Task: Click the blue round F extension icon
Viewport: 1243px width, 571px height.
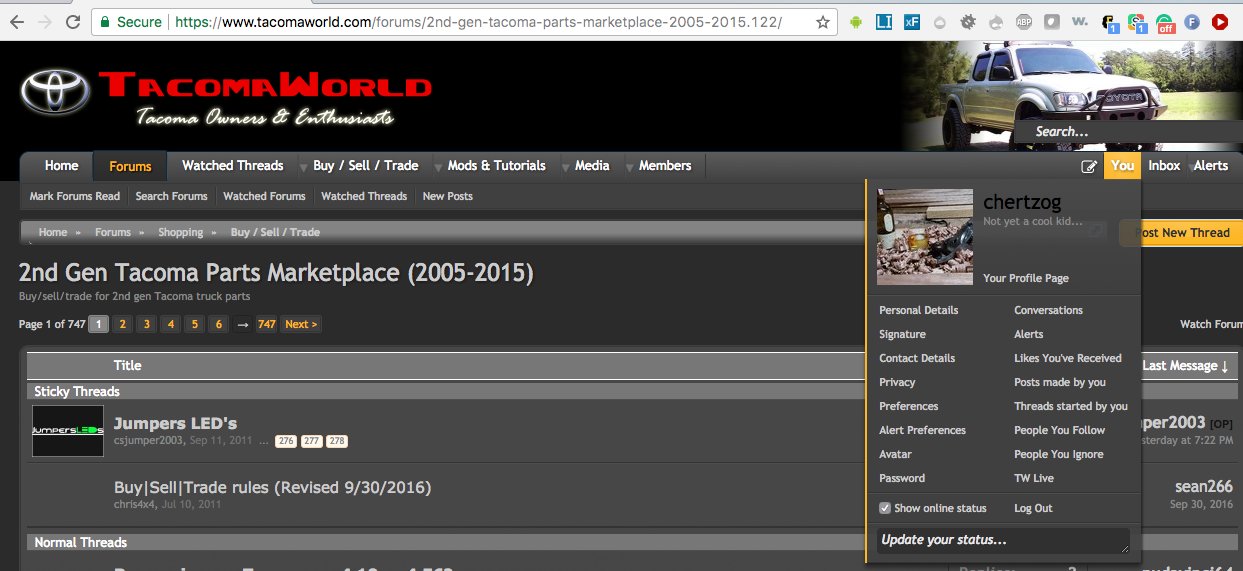Action: [1192, 21]
